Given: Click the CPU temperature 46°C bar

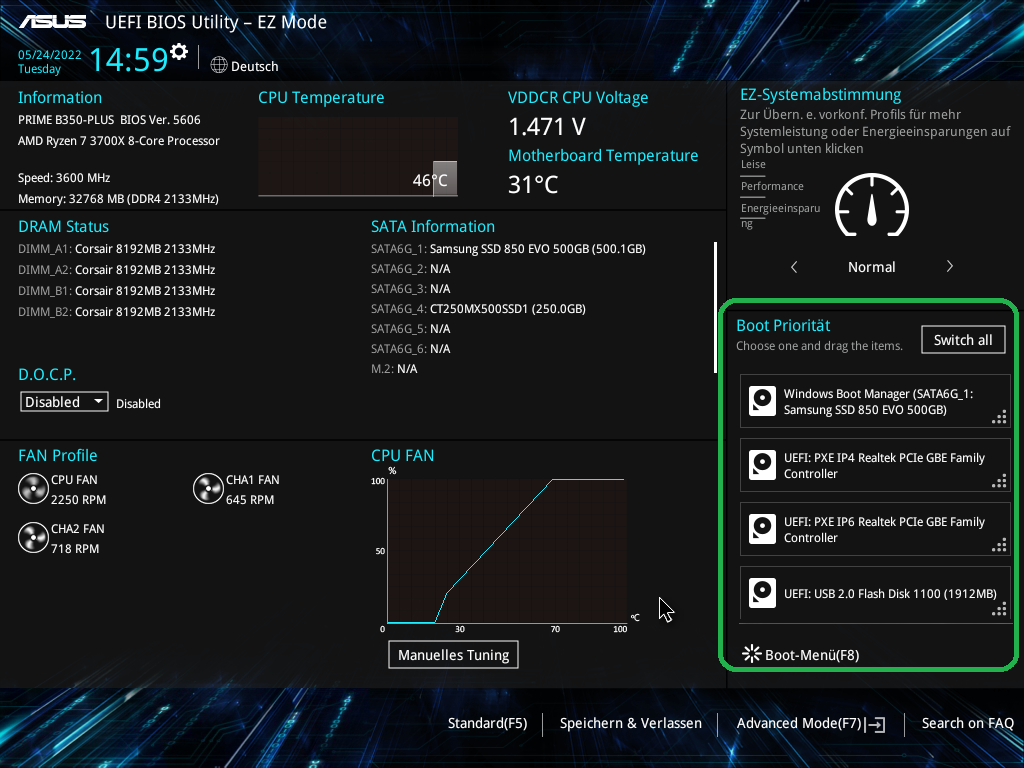Looking at the screenshot, I should [444, 179].
